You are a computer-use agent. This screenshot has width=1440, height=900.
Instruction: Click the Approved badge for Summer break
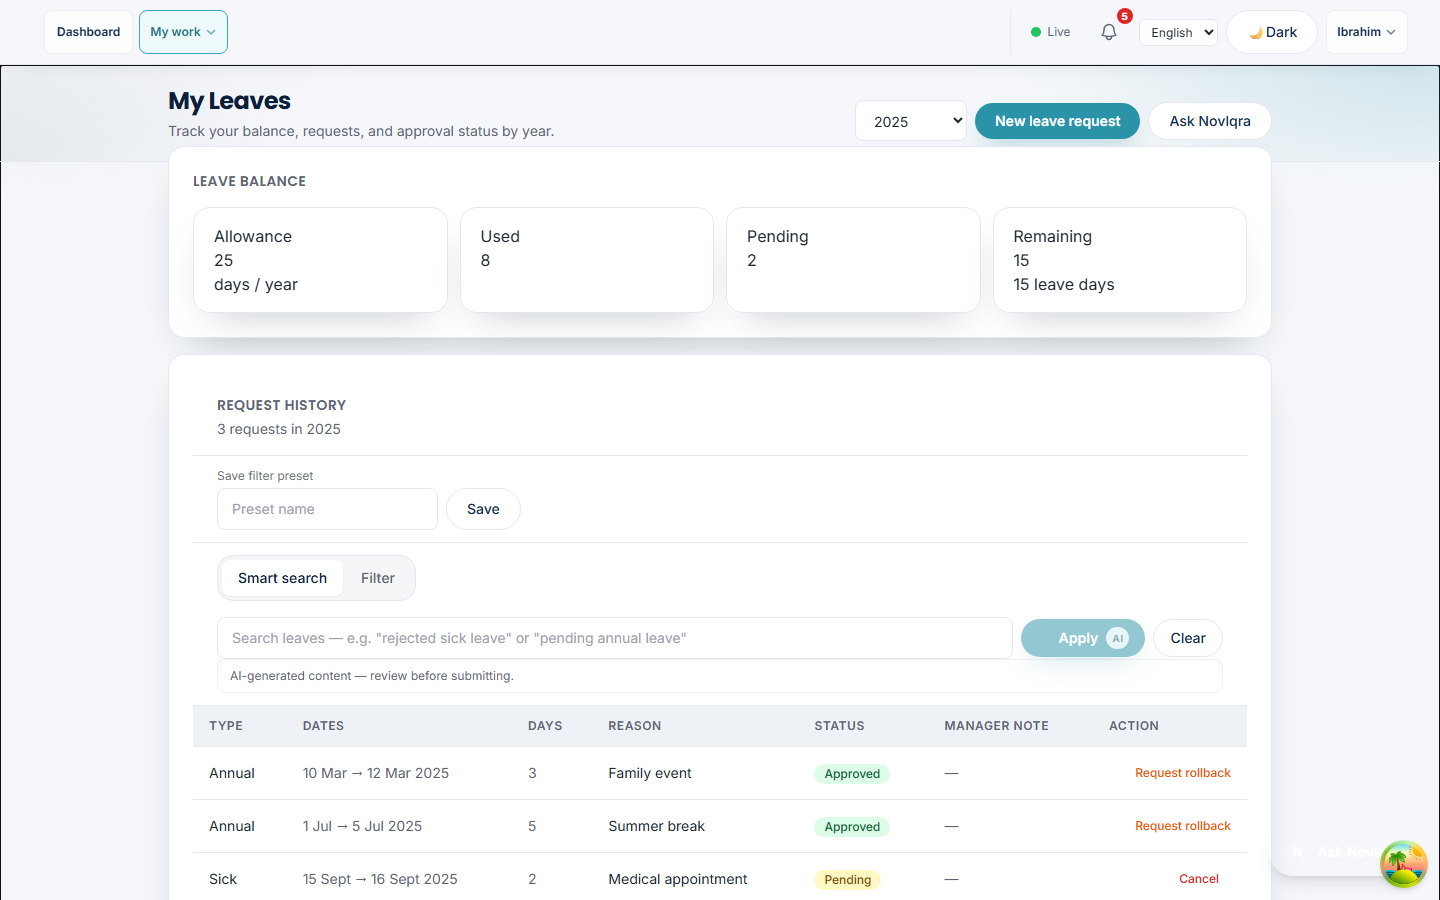852,827
